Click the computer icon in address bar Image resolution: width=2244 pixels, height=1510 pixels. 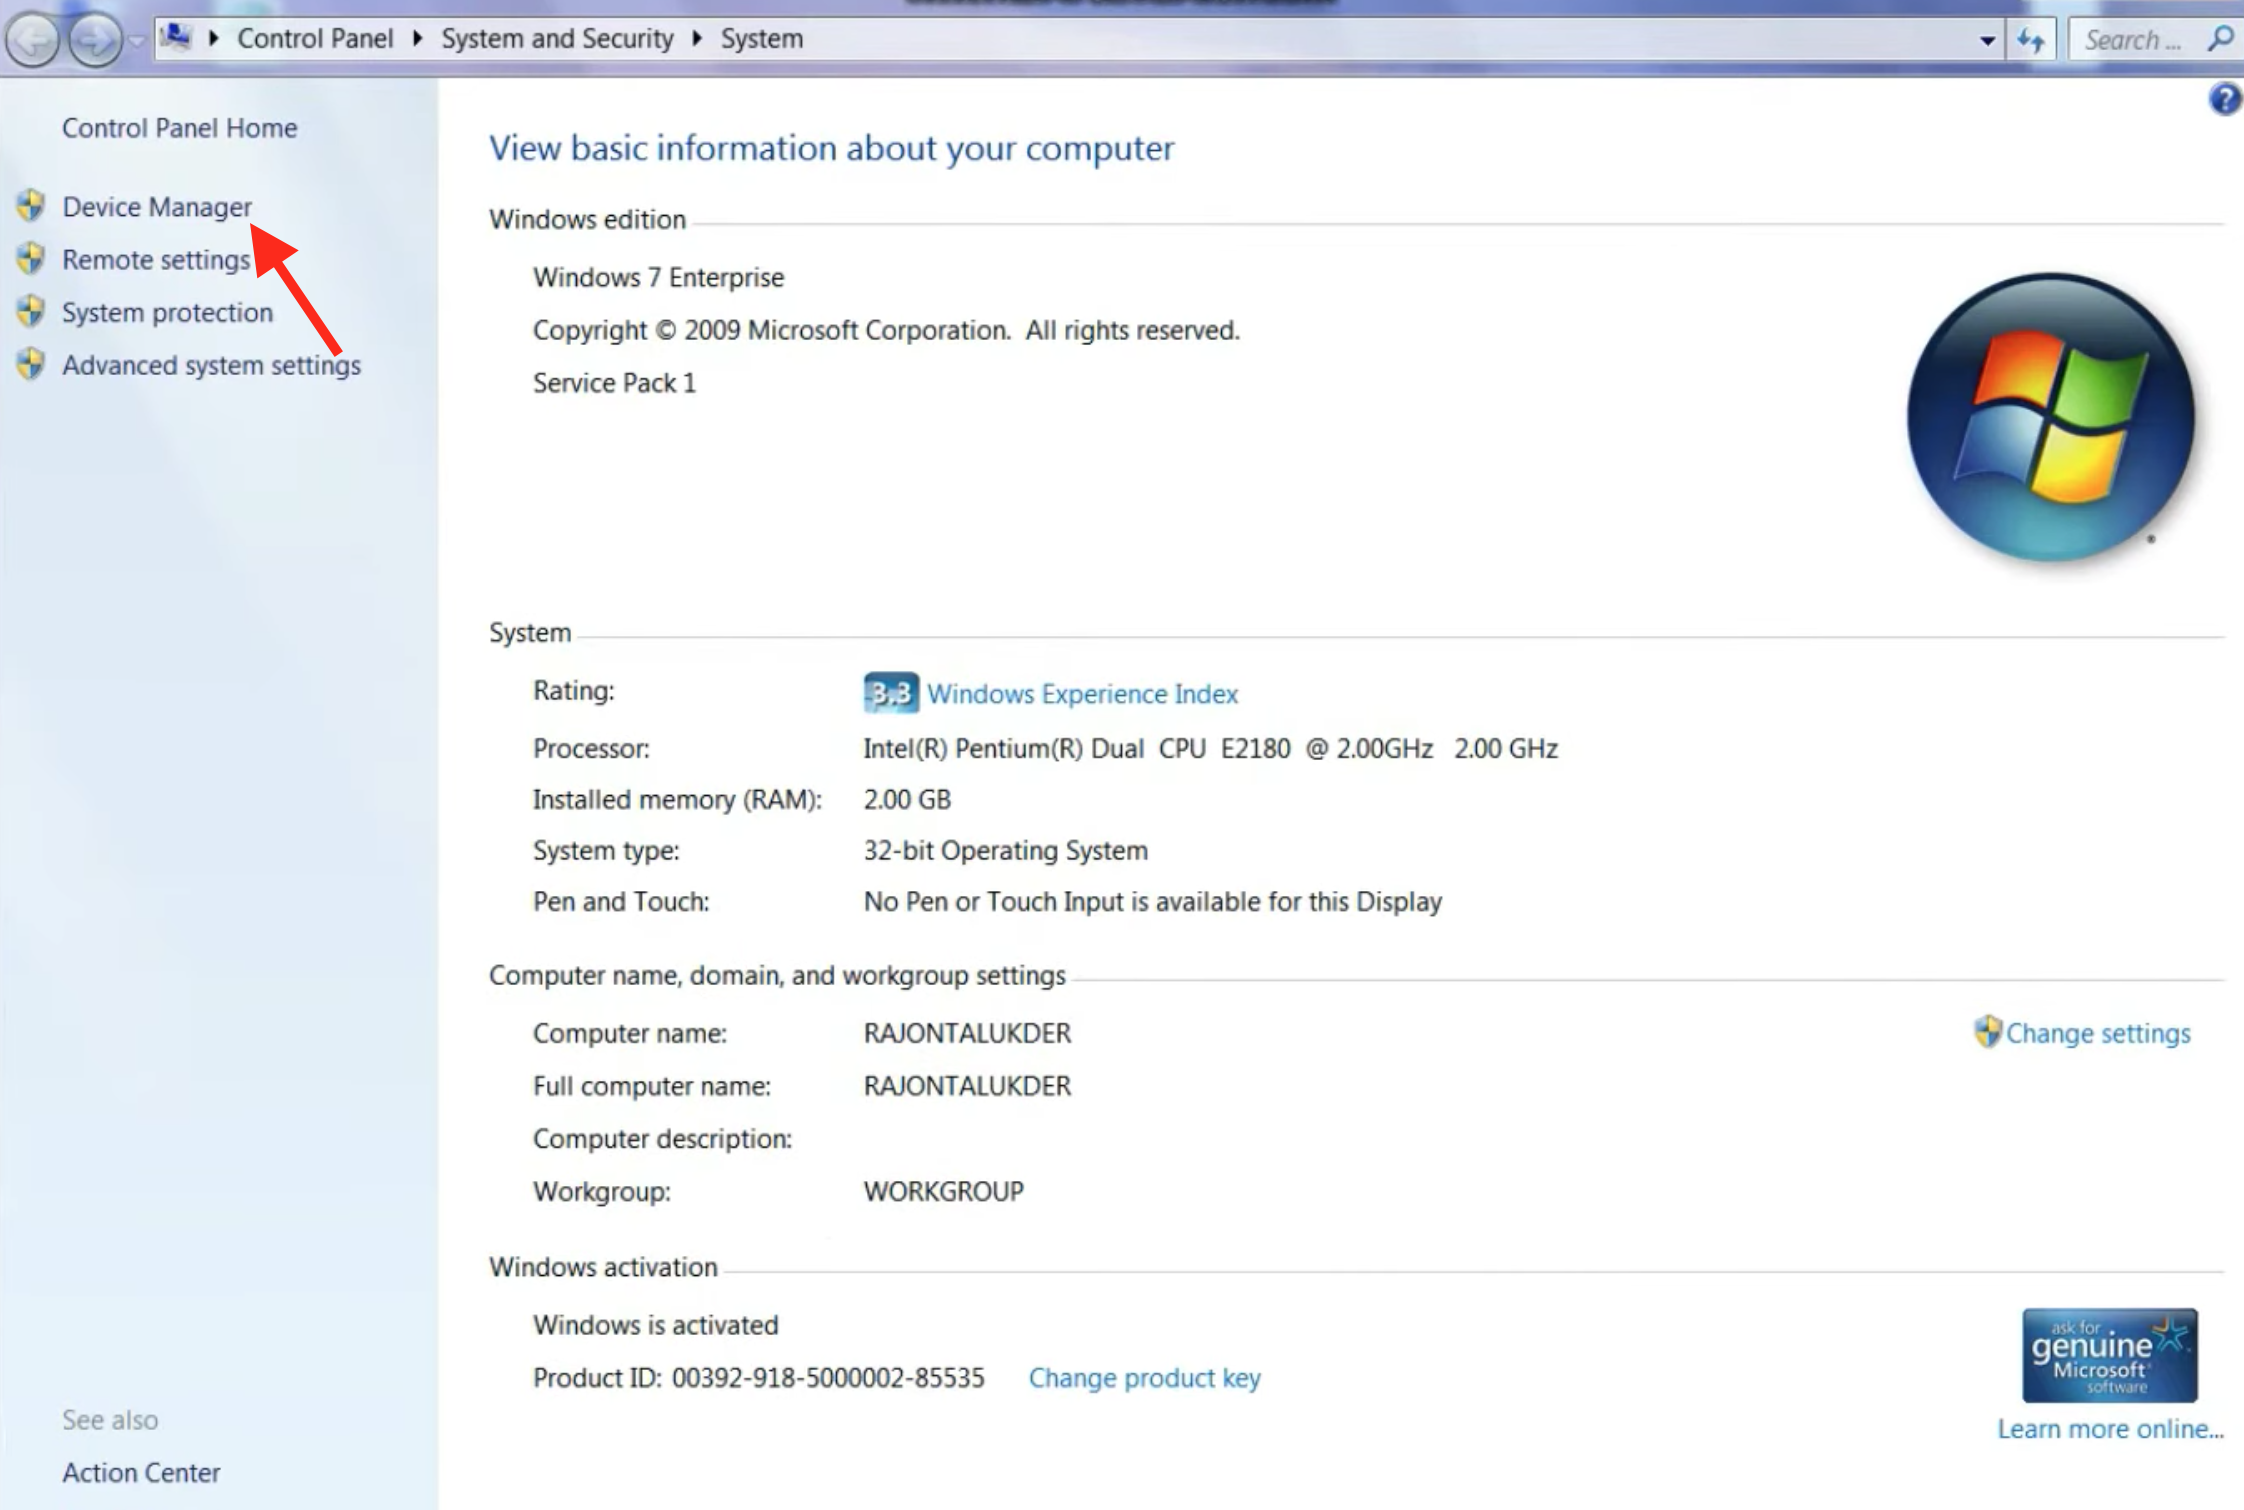click(x=177, y=38)
